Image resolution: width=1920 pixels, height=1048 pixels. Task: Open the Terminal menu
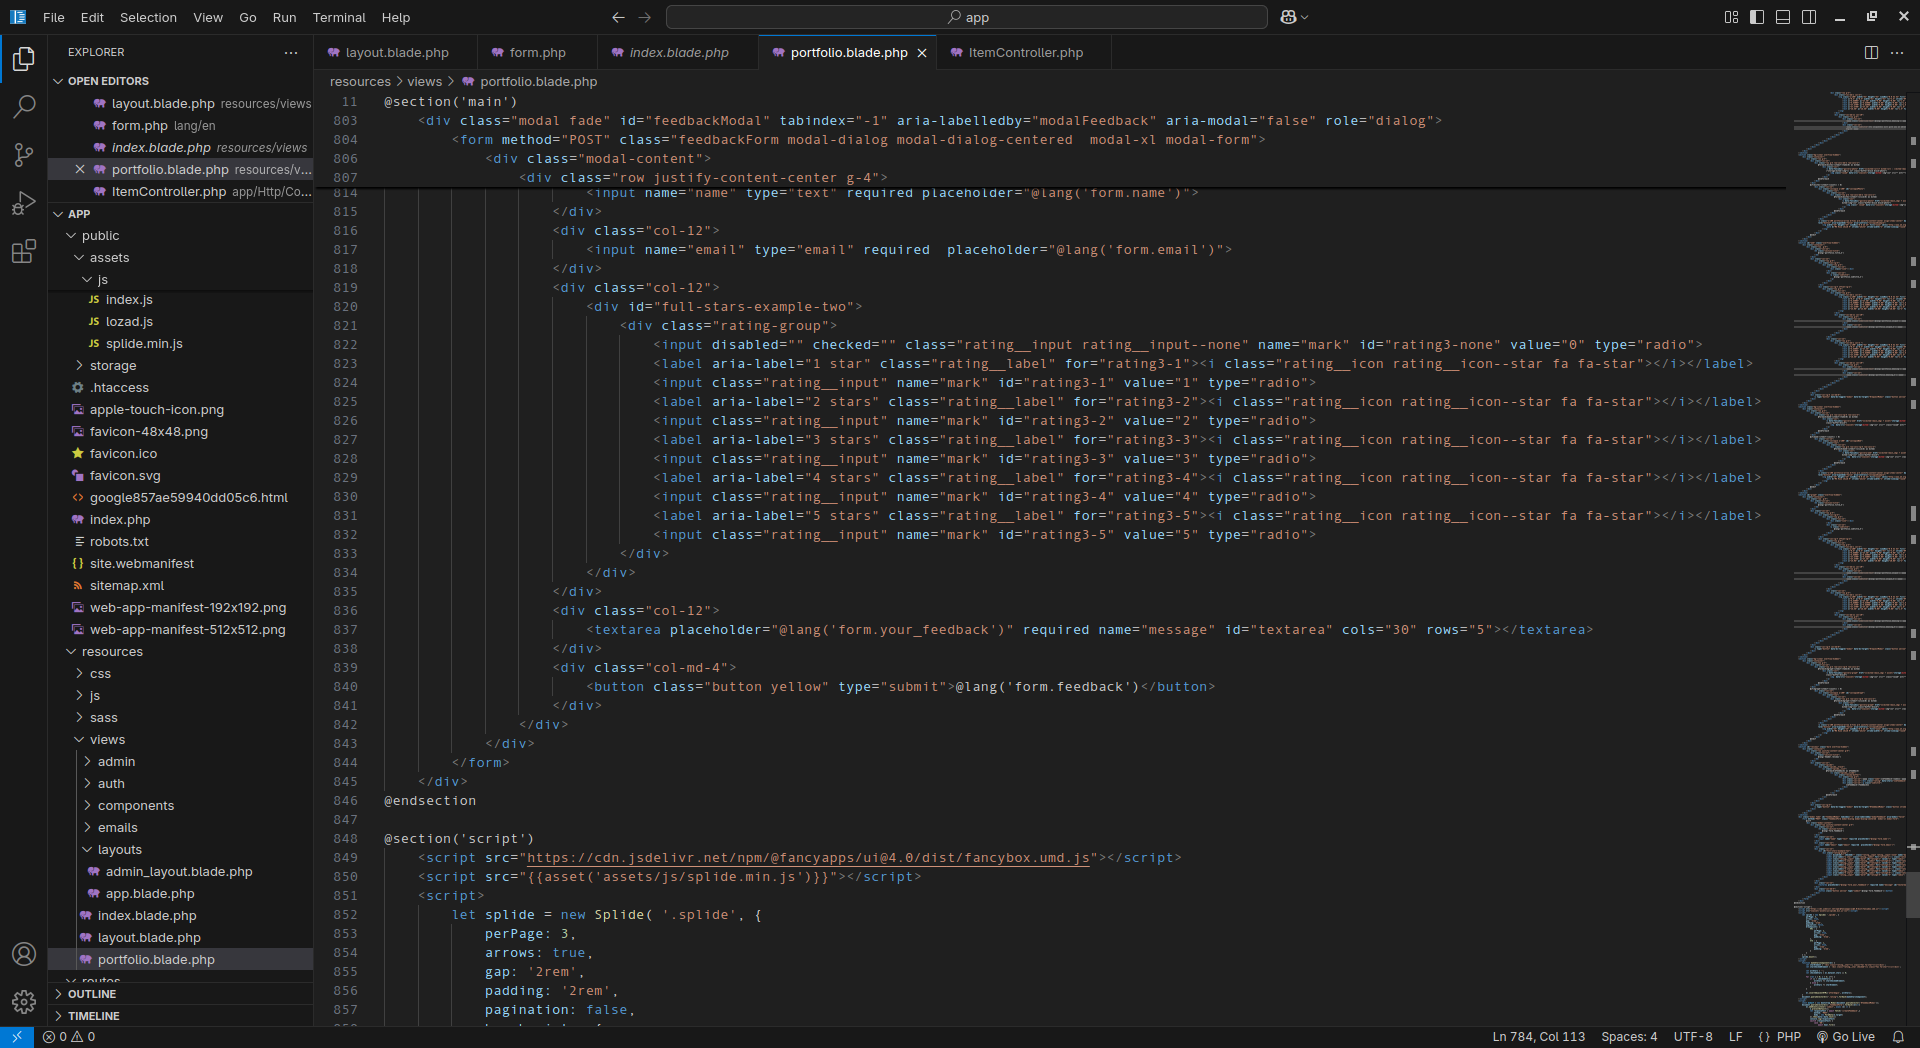[339, 17]
